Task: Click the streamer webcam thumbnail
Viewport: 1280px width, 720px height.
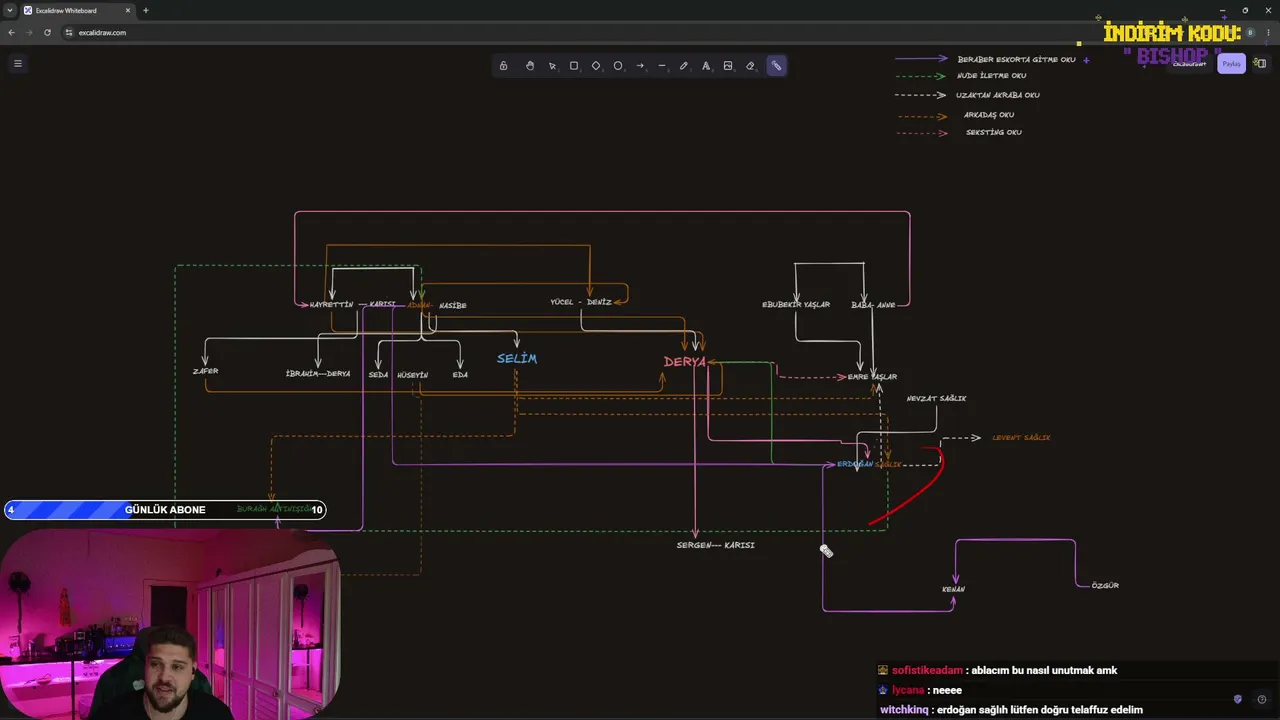Action: pos(170,624)
